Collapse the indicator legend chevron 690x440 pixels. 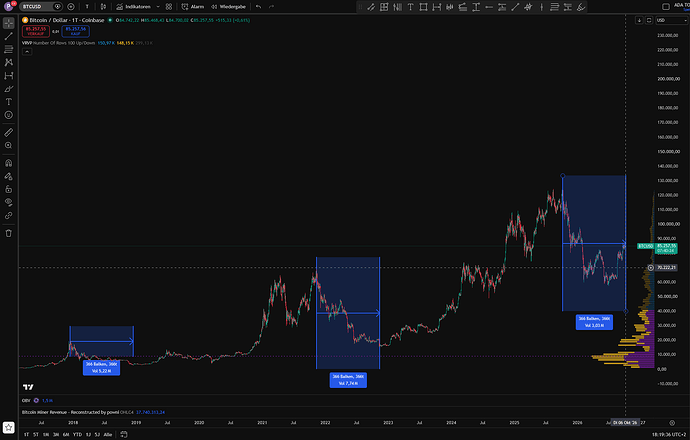[x=27, y=51]
